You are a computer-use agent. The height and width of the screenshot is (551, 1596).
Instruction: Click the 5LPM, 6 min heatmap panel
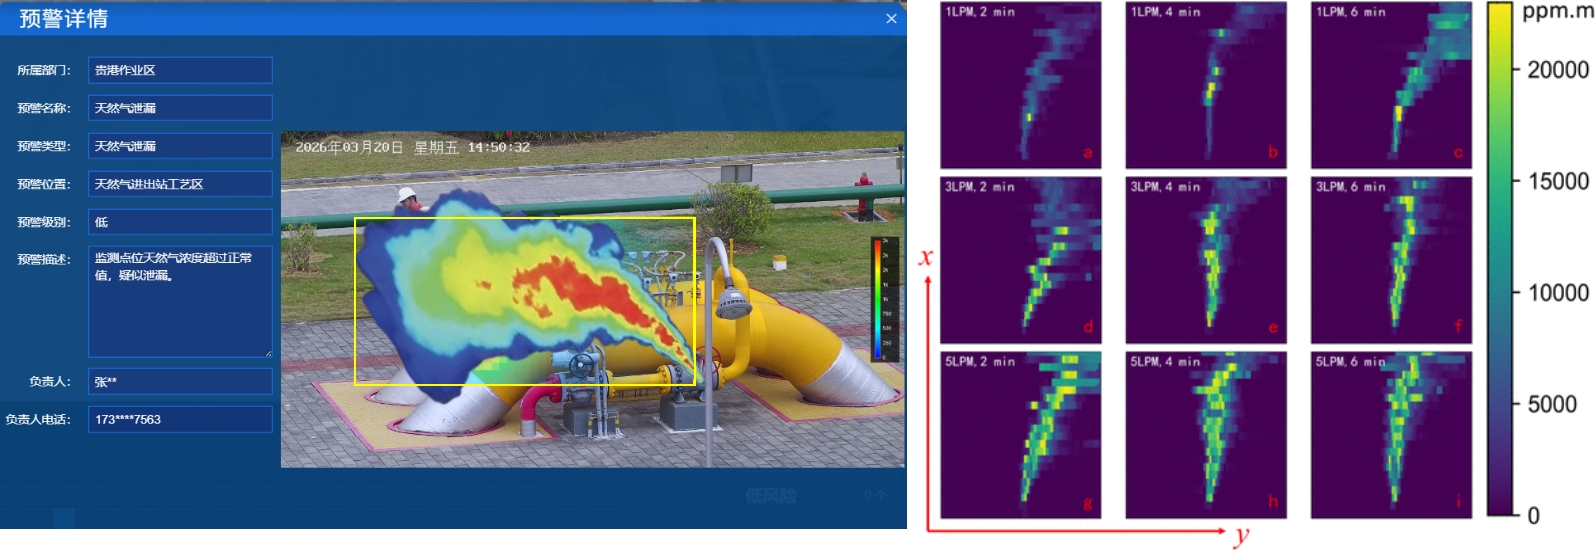1391,435
